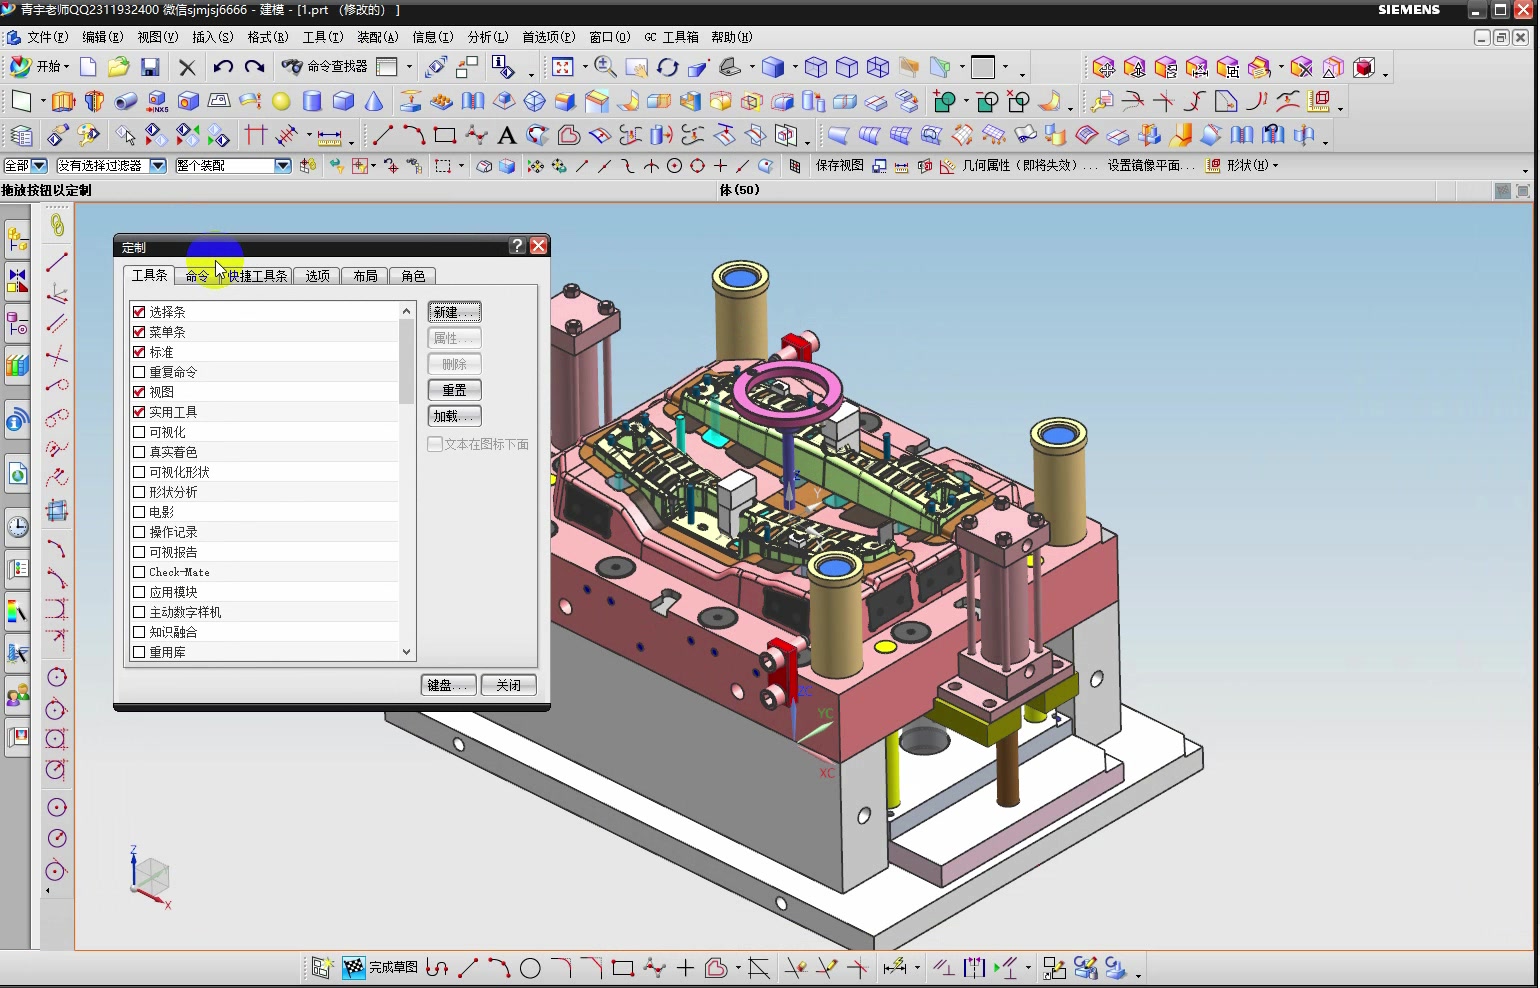Click the toolbar list scroll down arrow

[406, 652]
